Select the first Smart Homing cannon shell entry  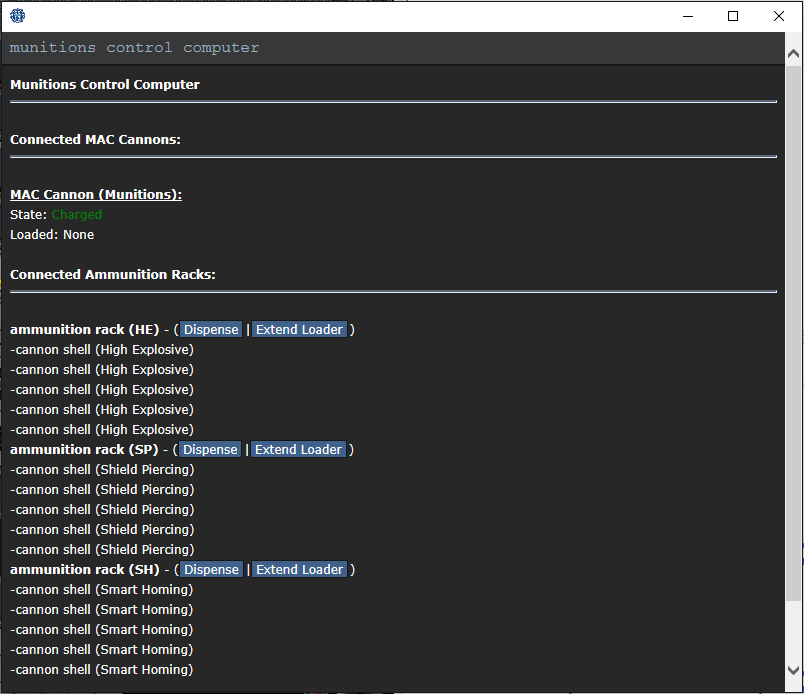click(x=102, y=590)
